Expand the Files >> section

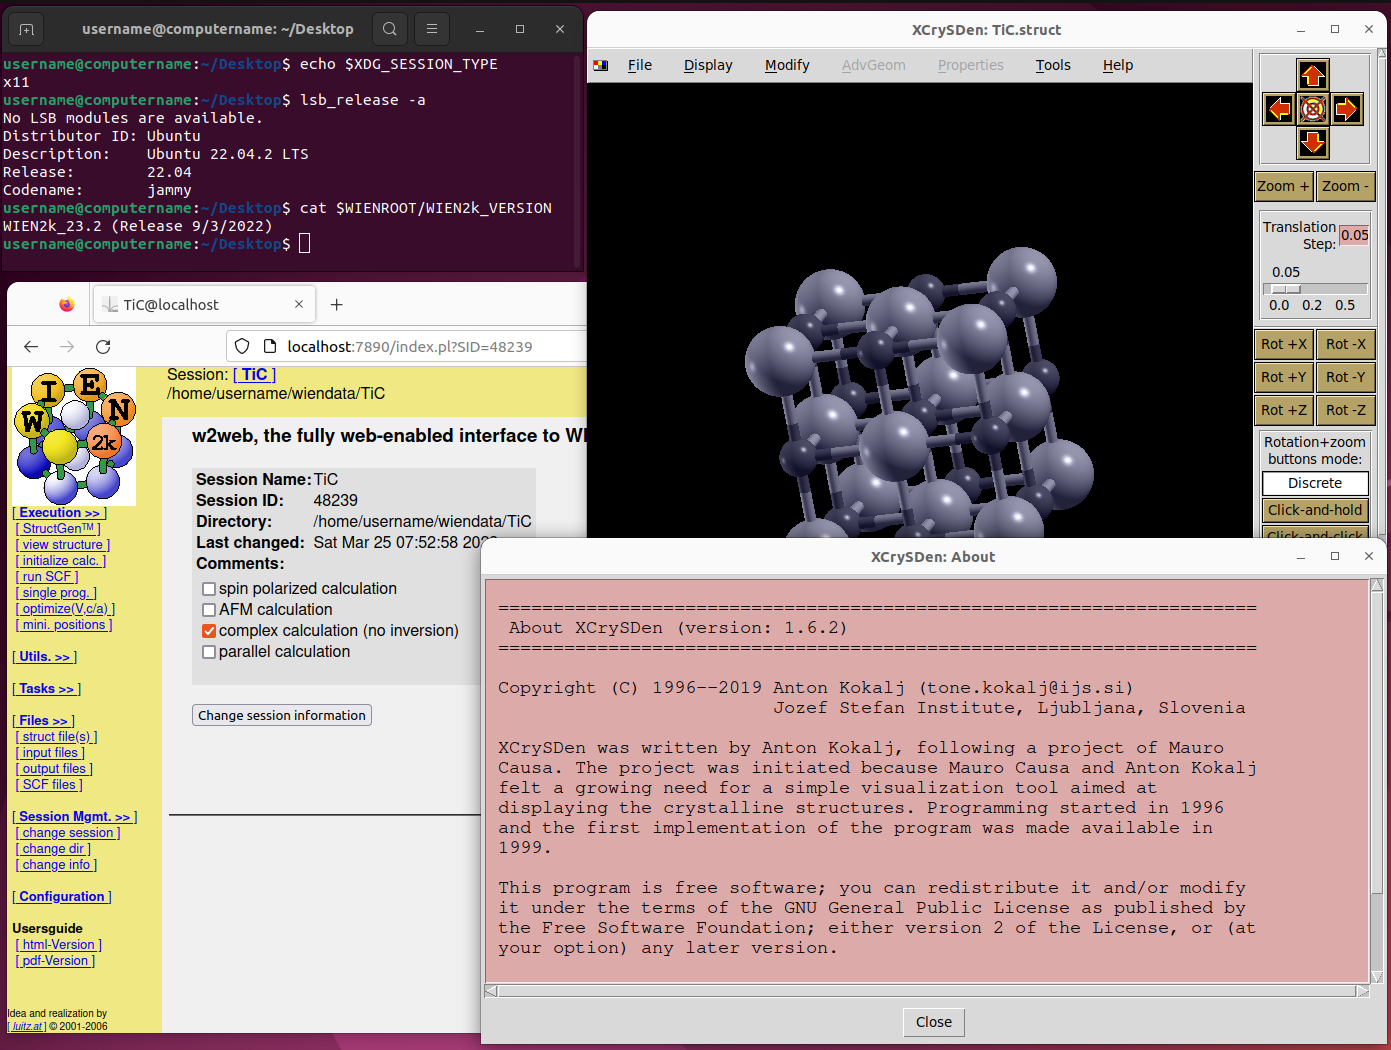[43, 720]
